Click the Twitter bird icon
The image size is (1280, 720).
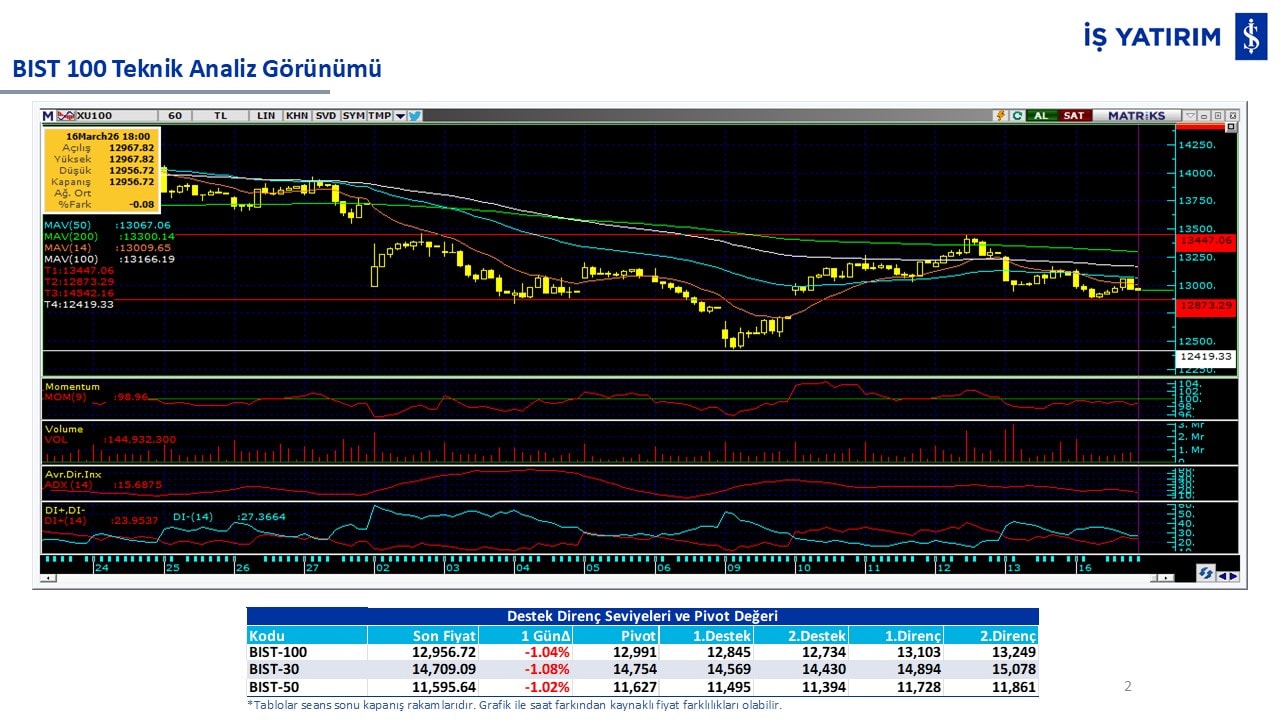point(415,116)
